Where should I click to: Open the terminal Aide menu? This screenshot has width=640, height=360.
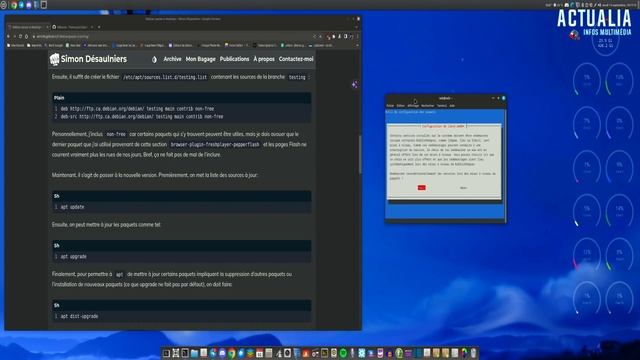point(452,106)
